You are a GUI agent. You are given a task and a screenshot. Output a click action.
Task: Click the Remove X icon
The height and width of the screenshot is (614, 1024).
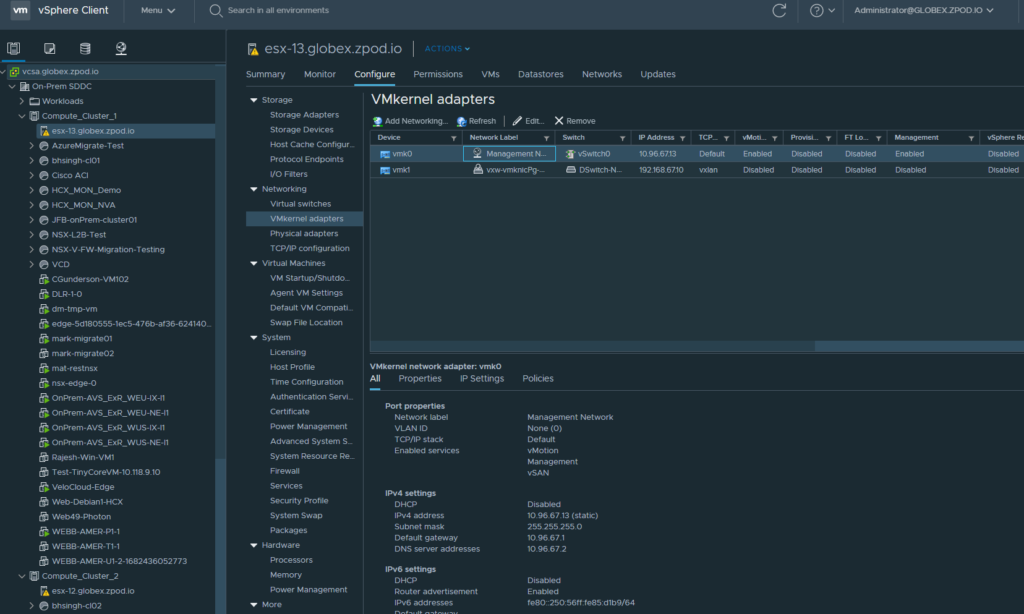[x=559, y=121]
